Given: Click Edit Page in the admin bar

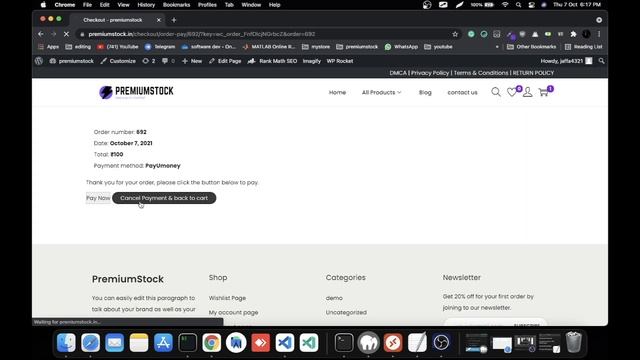Looking at the screenshot, I should point(224,61).
